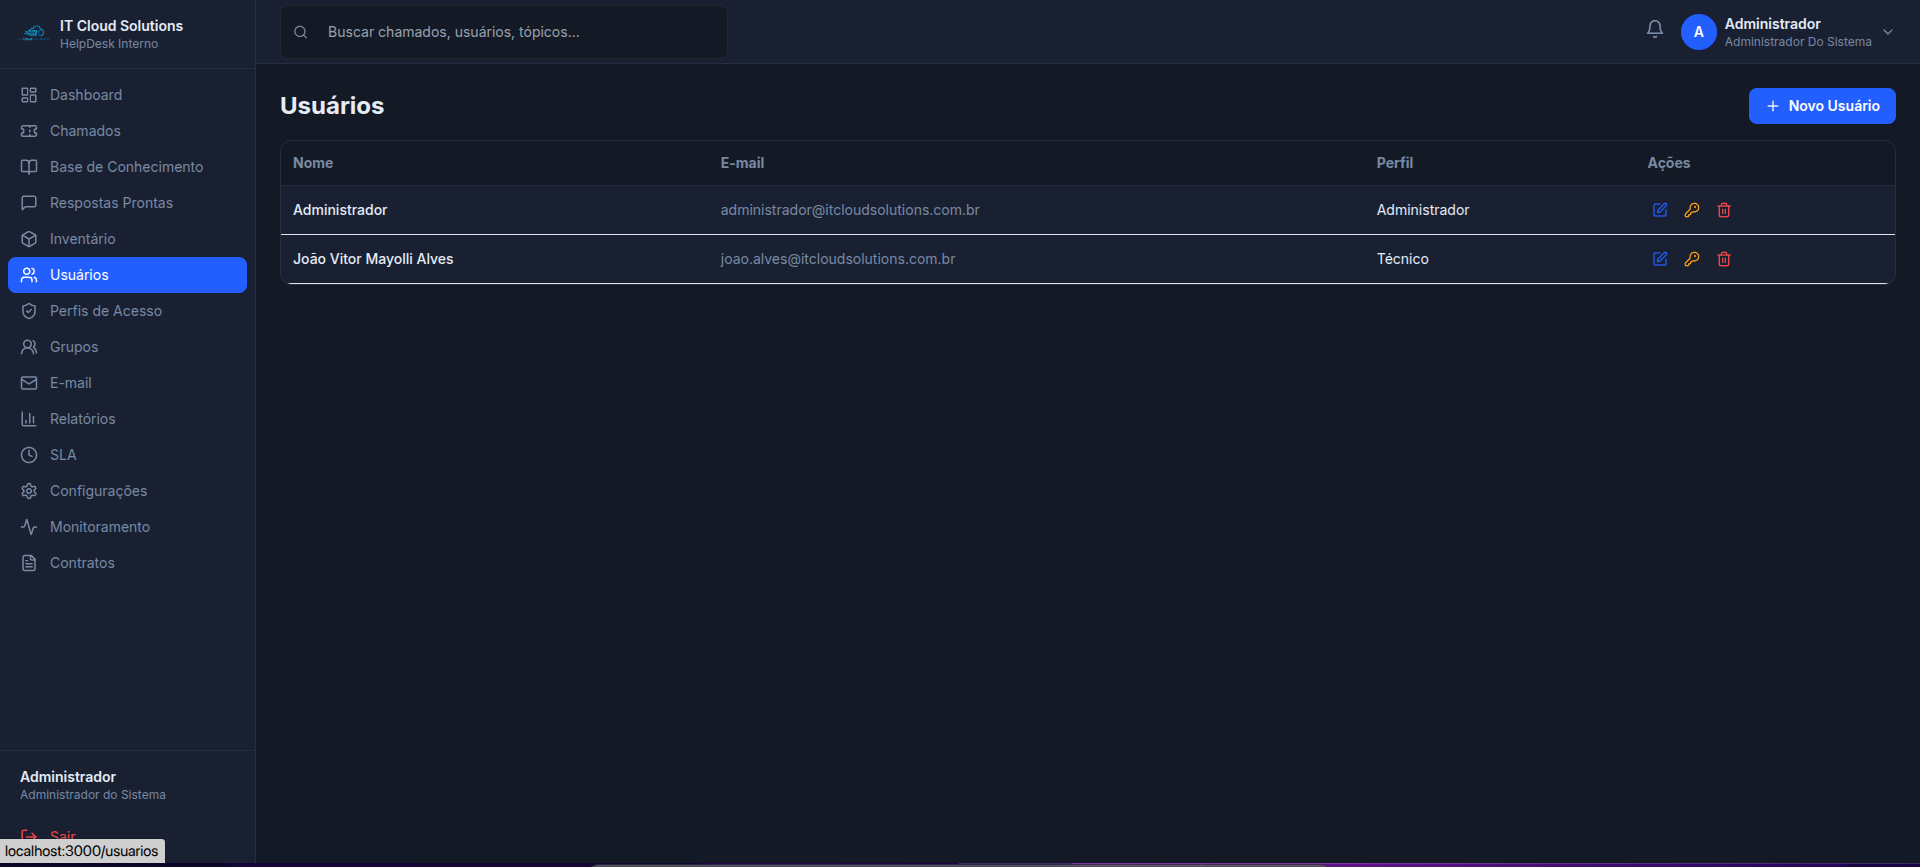Click the IT Cloud Solutions logo

pos(35,33)
